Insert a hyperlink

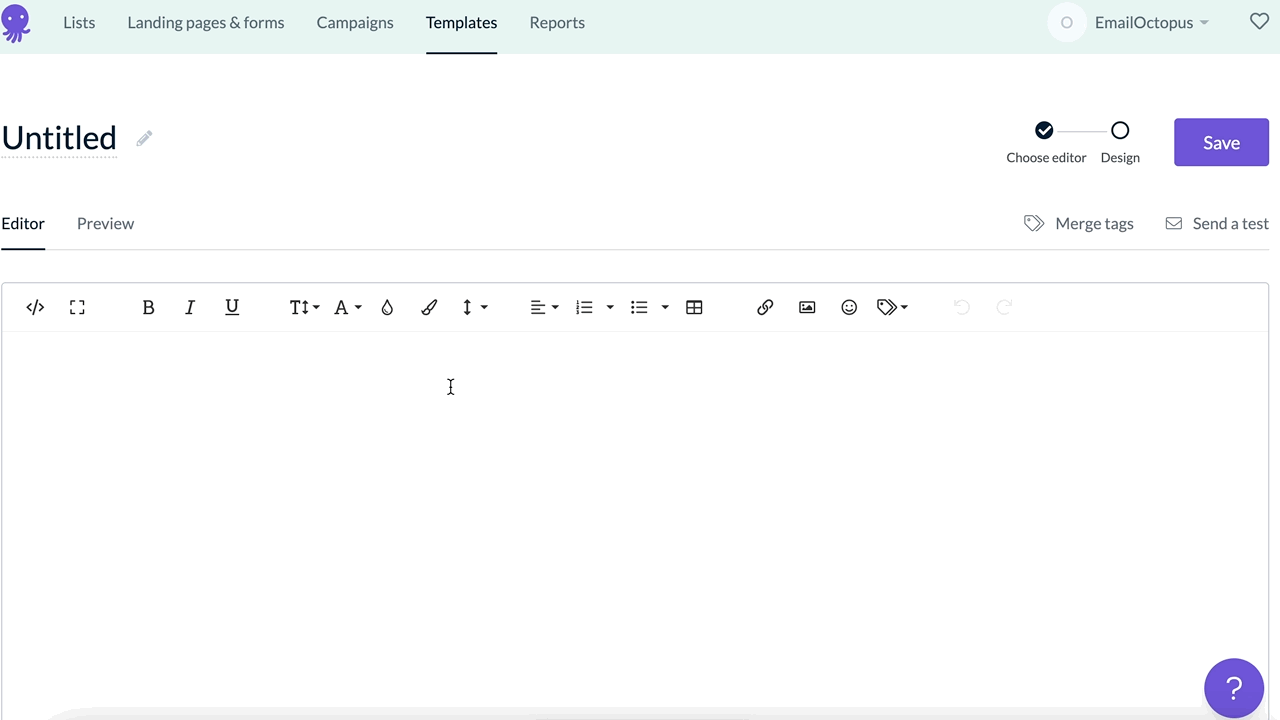pyautogui.click(x=764, y=307)
